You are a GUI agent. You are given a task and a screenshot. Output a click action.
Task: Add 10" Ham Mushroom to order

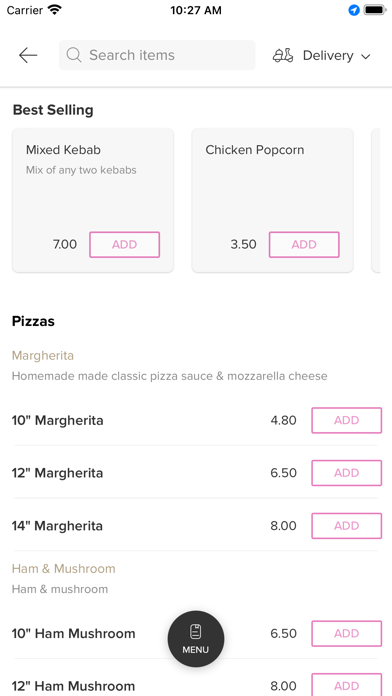pyautogui.click(x=347, y=633)
